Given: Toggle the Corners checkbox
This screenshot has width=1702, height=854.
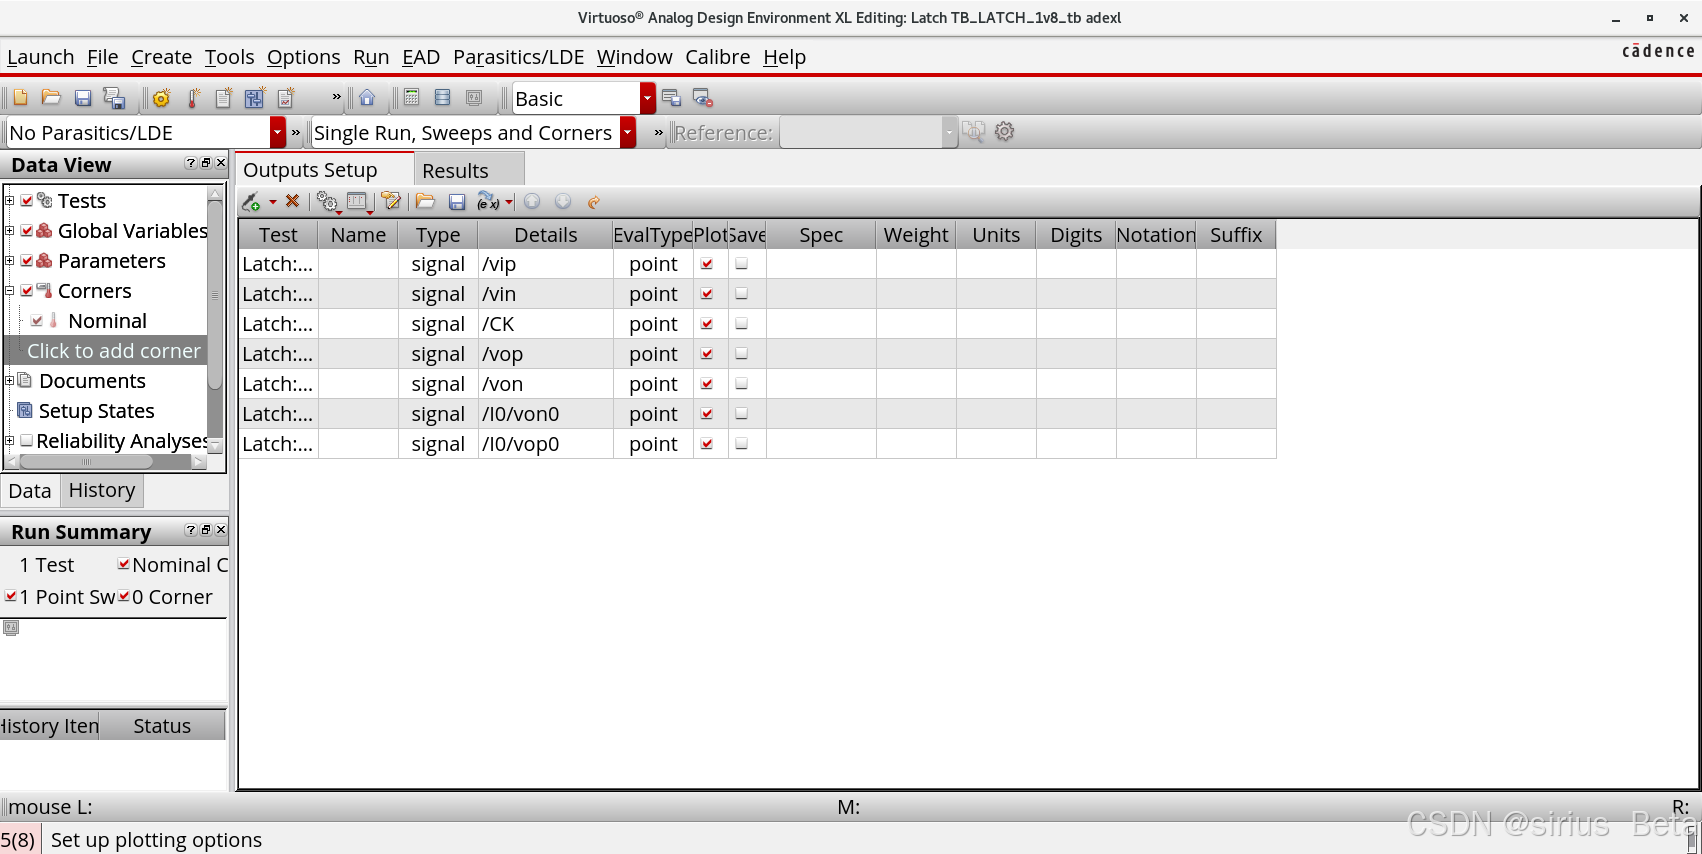Looking at the screenshot, I should point(27,291).
